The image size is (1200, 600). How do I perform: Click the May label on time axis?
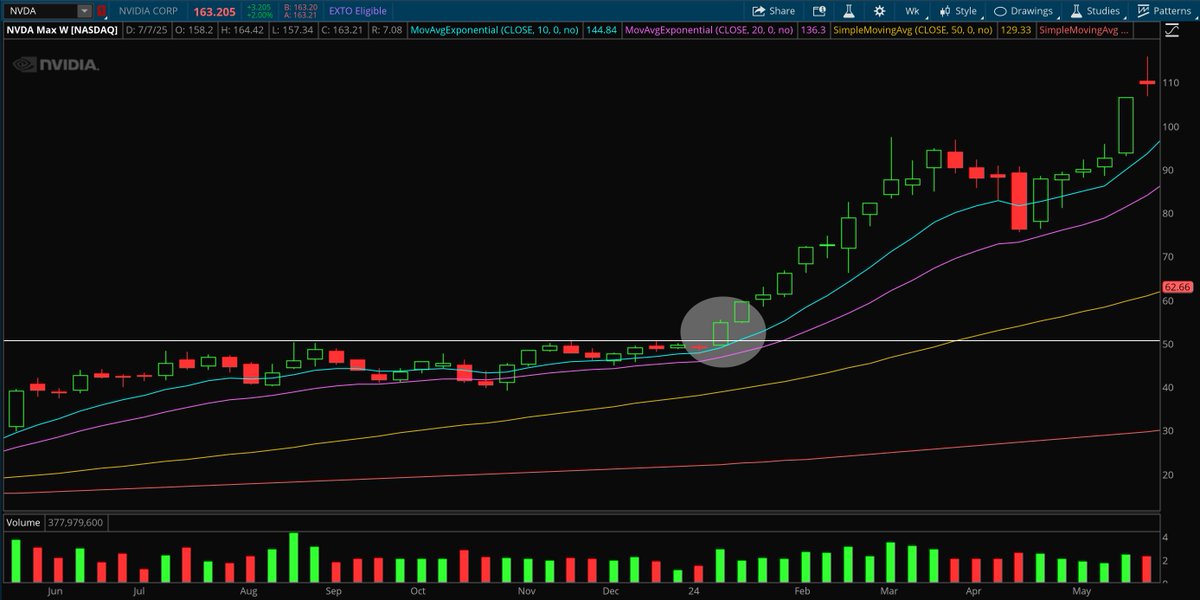[x=1082, y=591]
